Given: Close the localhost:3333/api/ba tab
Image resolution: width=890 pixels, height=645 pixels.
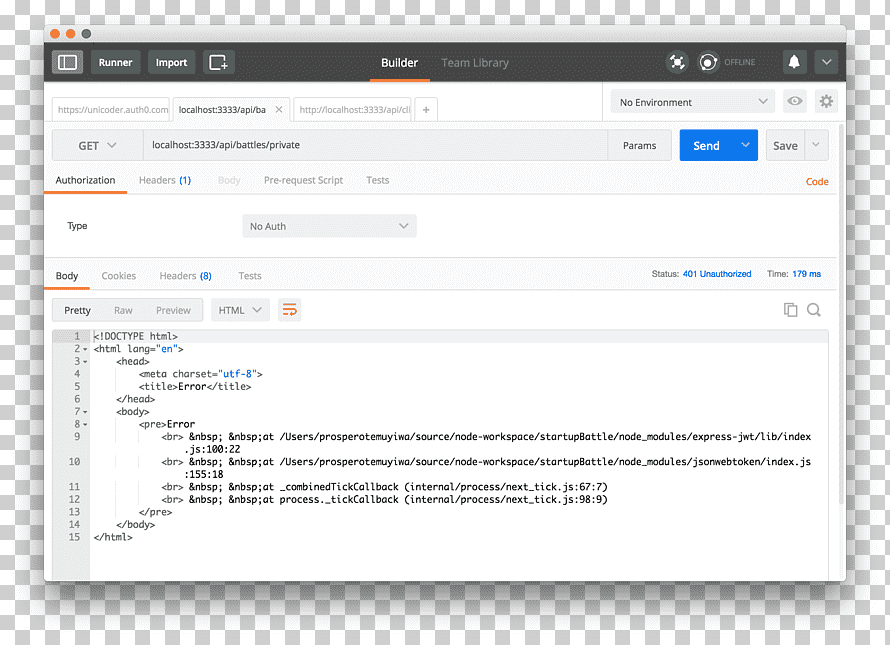Looking at the screenshot, I should click(279, 110).
